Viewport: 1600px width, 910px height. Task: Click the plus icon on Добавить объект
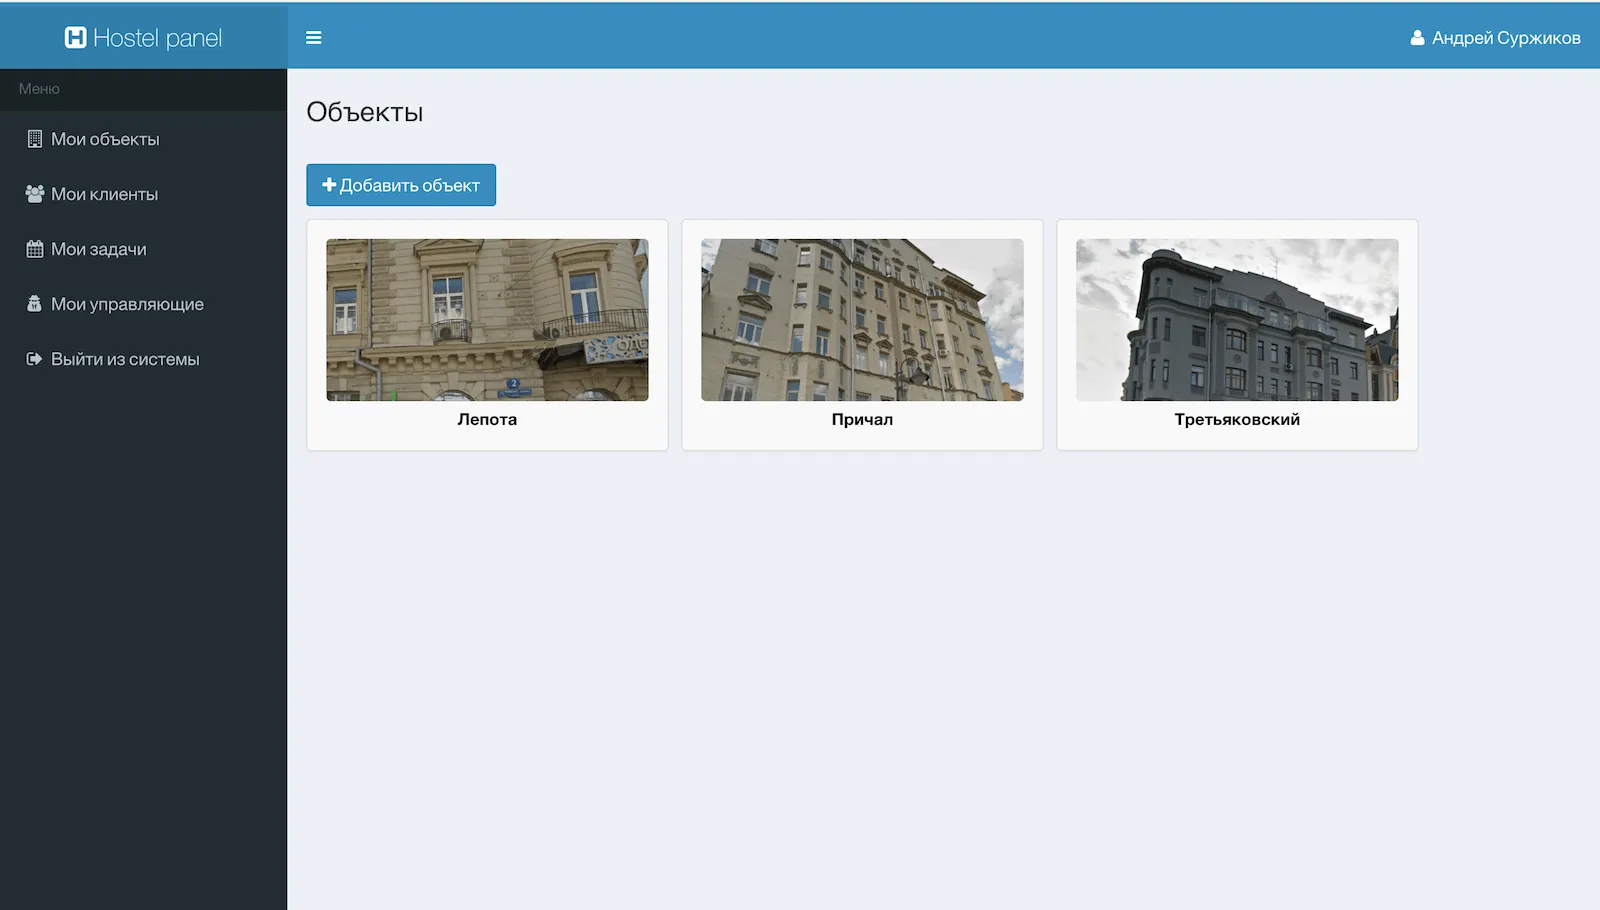(x=329, y=185)
